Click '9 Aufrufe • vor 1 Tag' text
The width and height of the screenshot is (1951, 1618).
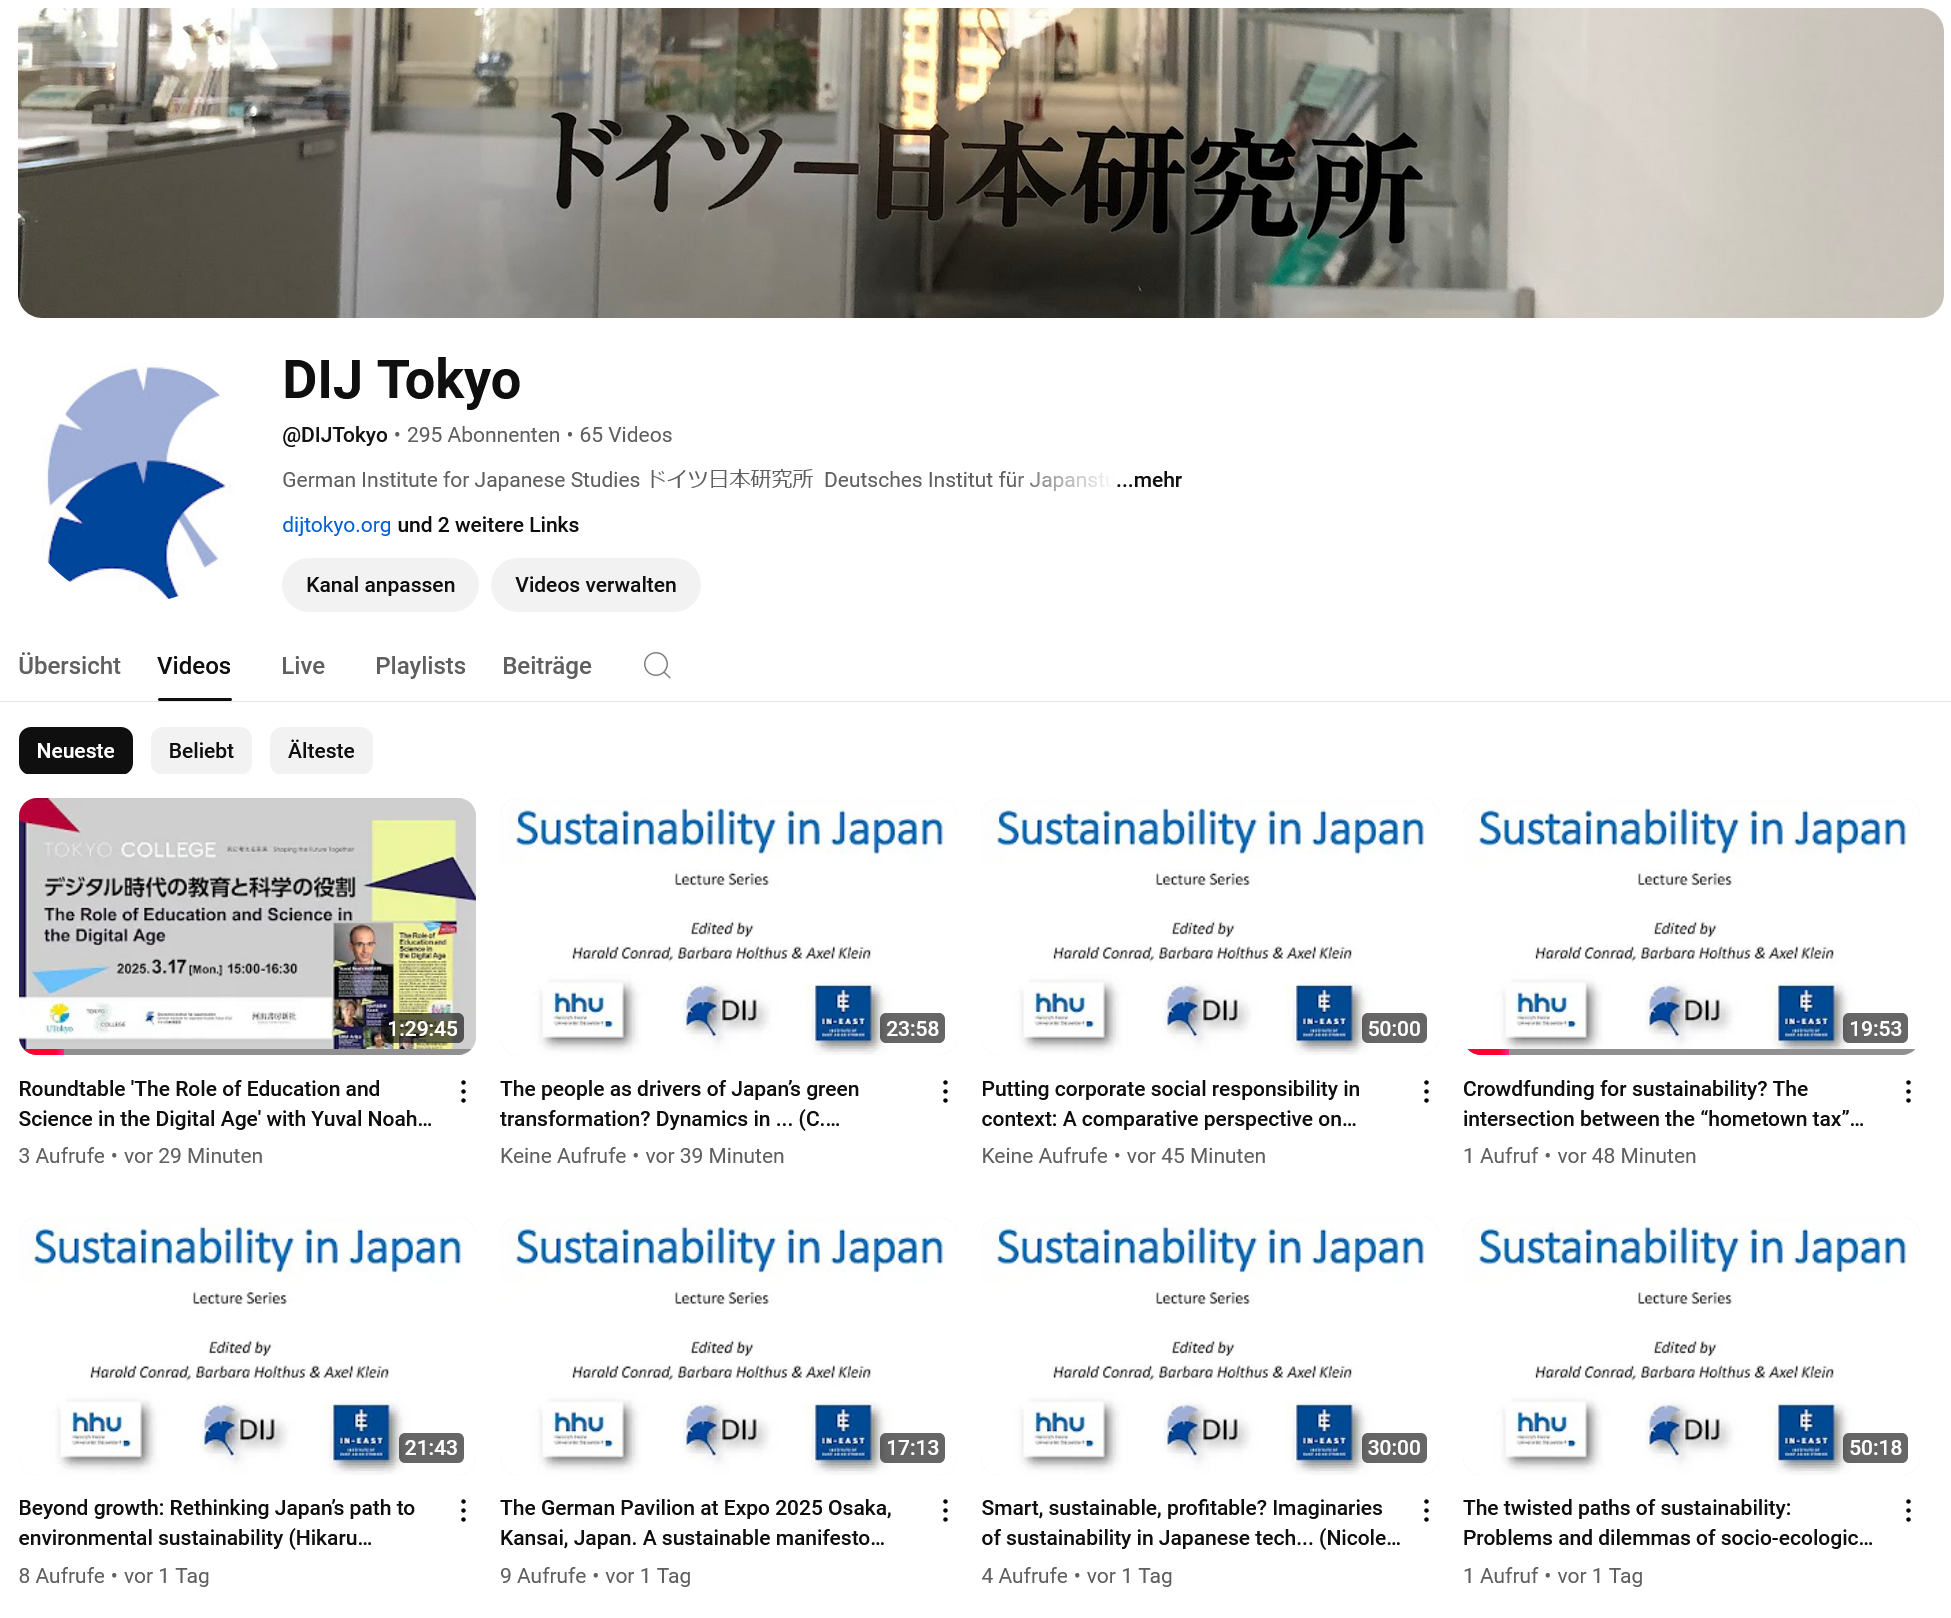(x=595, y=1576)
